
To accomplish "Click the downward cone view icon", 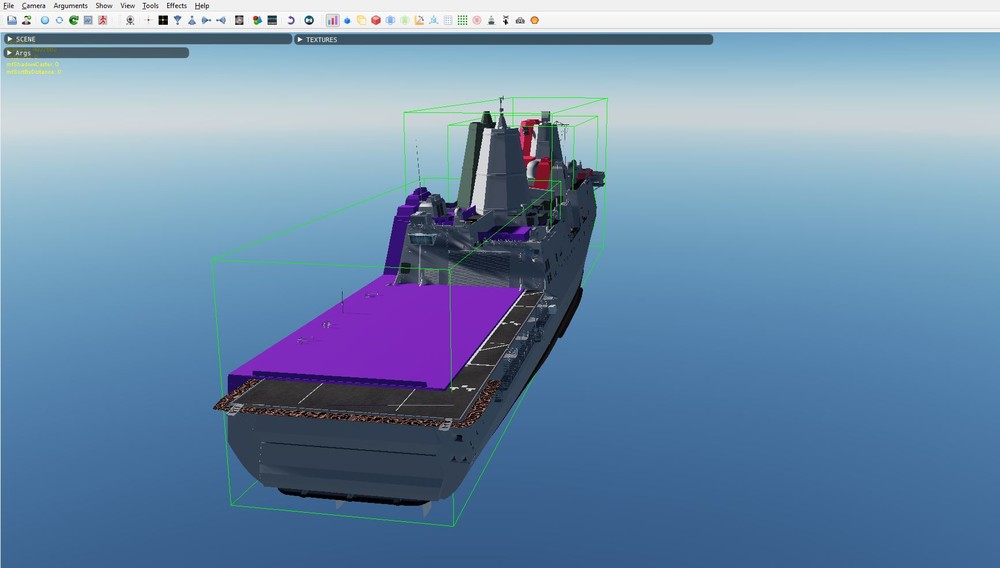I will [x=177, y=20].
